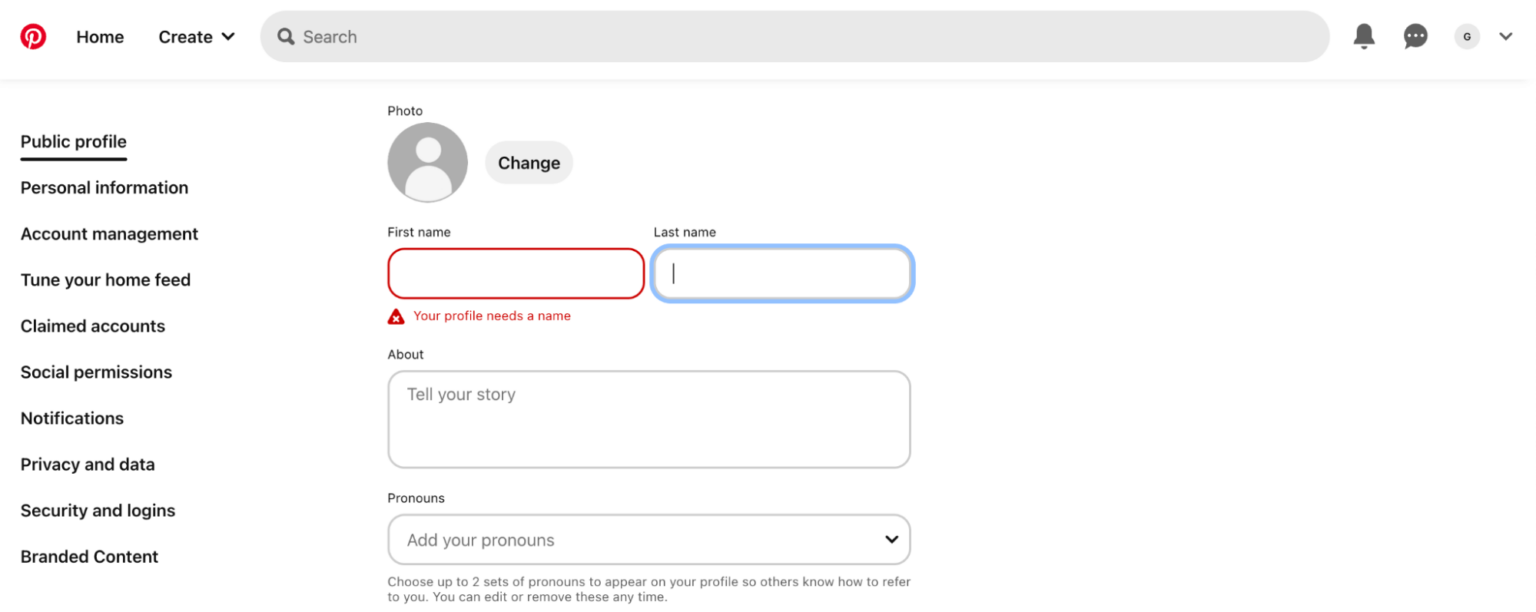The width and height of the screenshot is (1536, 612).
Task: Click inside the First name field
Action: coord(515,273)
